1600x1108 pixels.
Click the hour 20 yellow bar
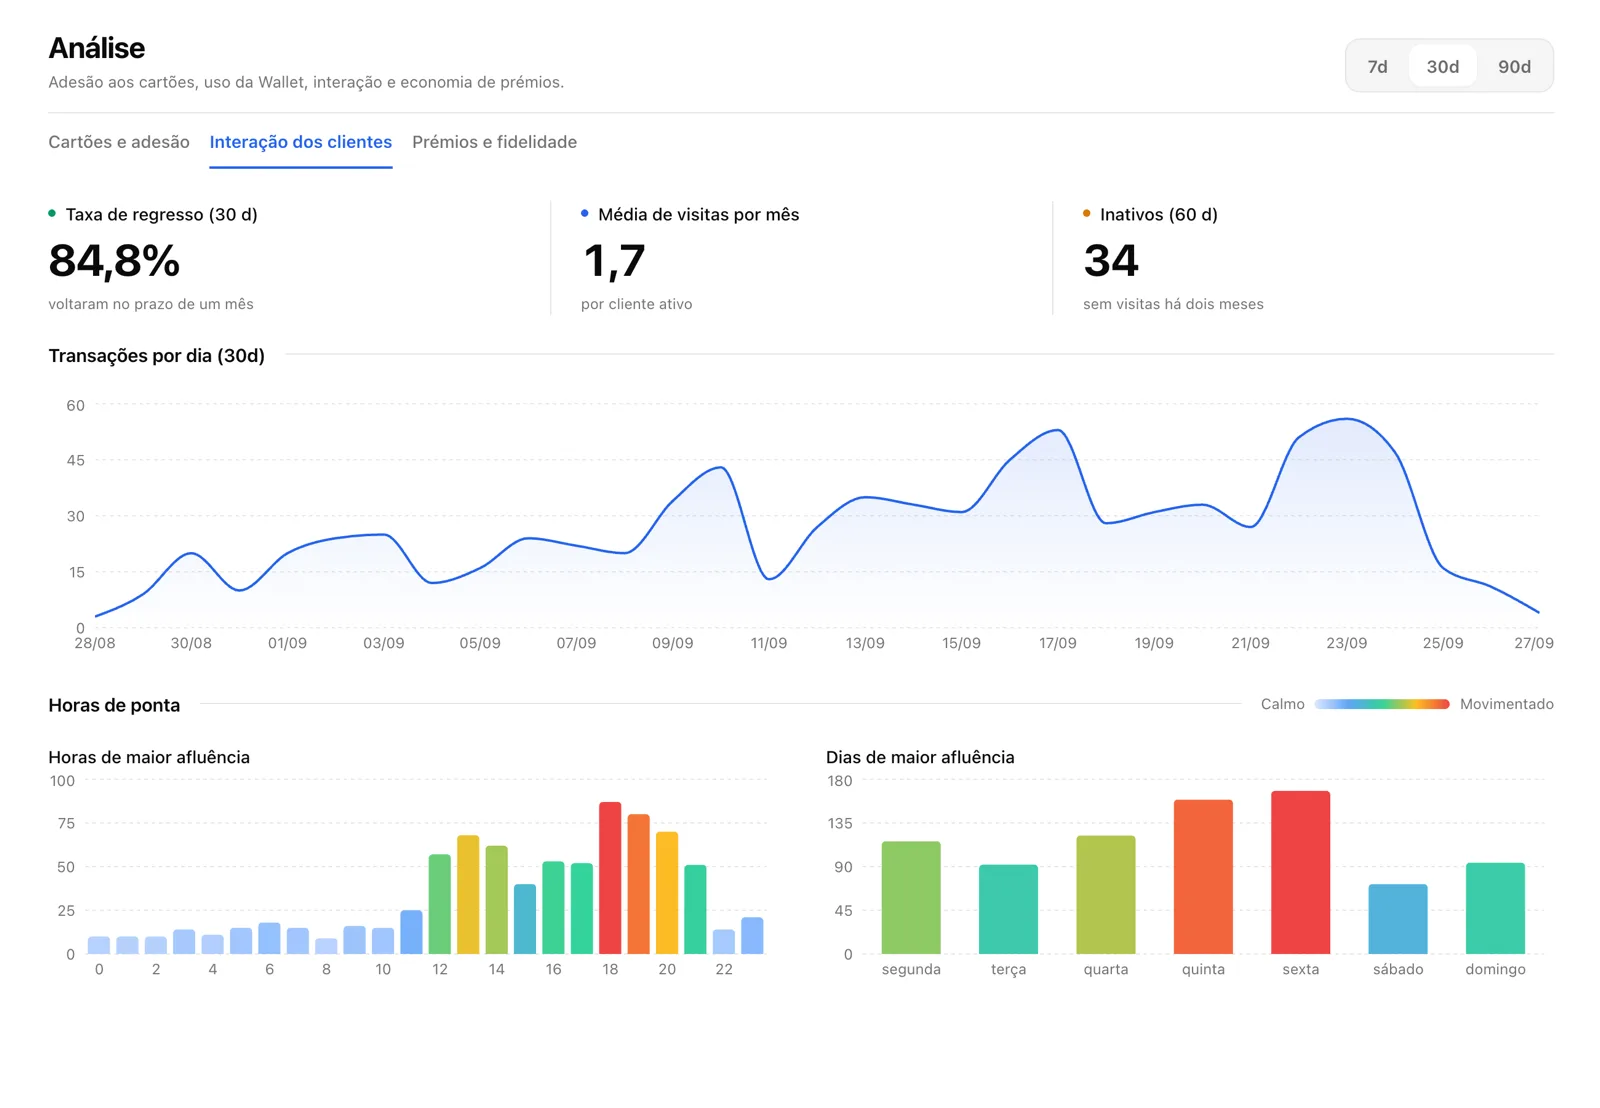[x=667, y=893]
